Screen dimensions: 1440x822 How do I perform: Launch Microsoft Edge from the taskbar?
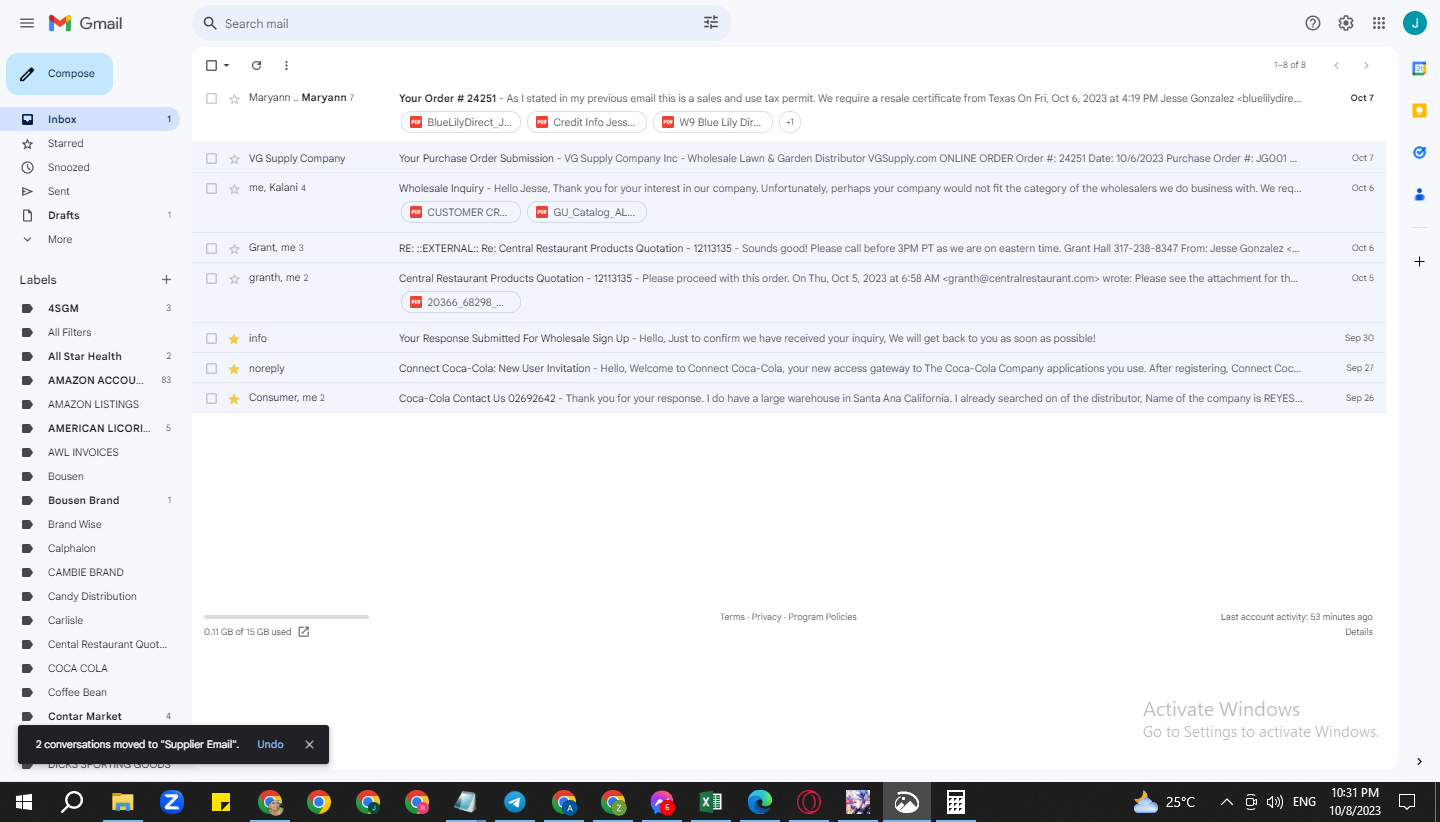(x=760, y=802)
